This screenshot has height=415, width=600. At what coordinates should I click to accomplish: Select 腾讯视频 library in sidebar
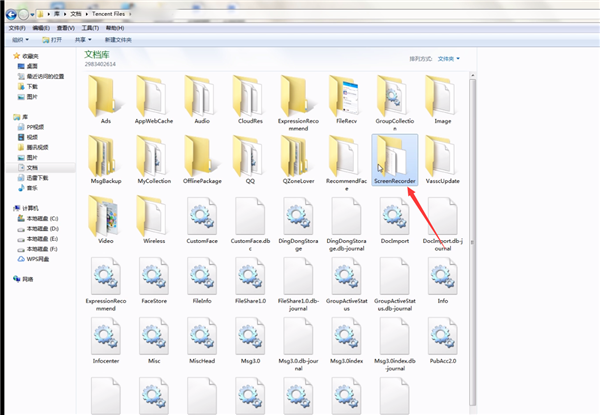click(33, 147)
